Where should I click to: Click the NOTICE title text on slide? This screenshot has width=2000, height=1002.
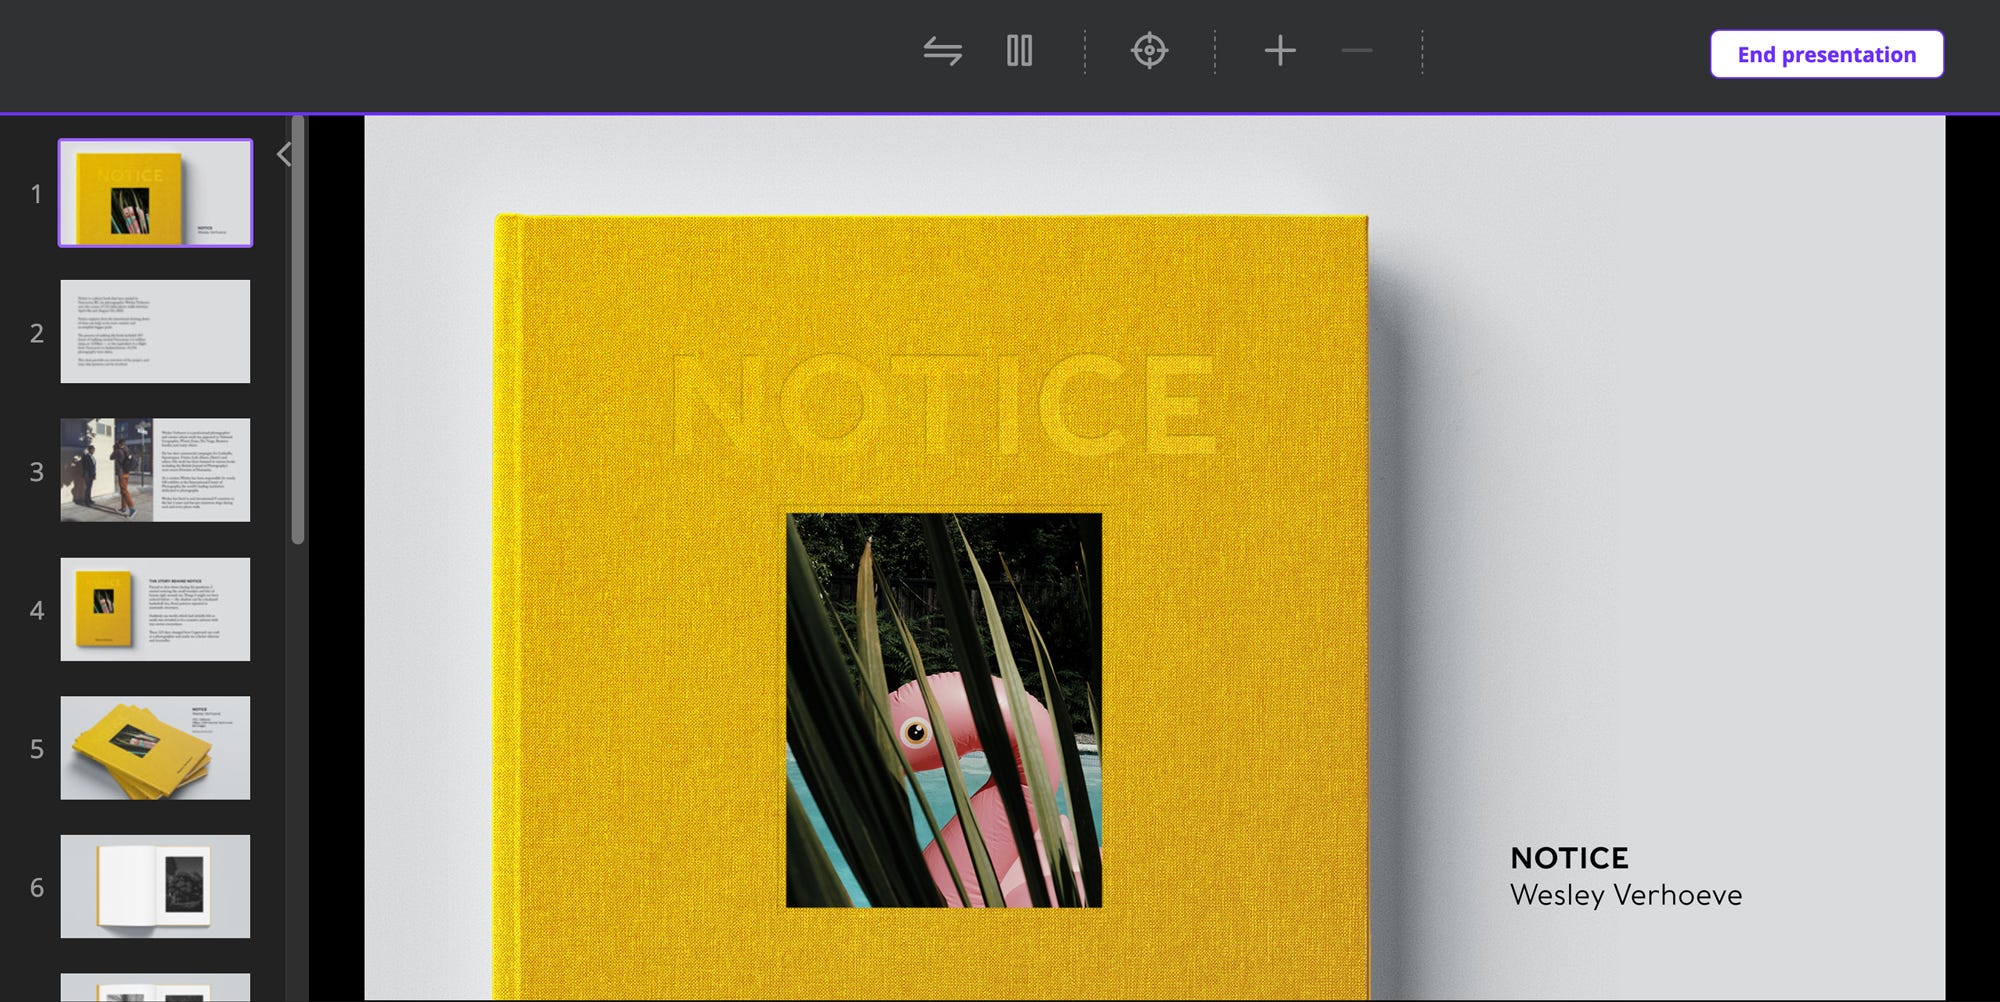1569,858
